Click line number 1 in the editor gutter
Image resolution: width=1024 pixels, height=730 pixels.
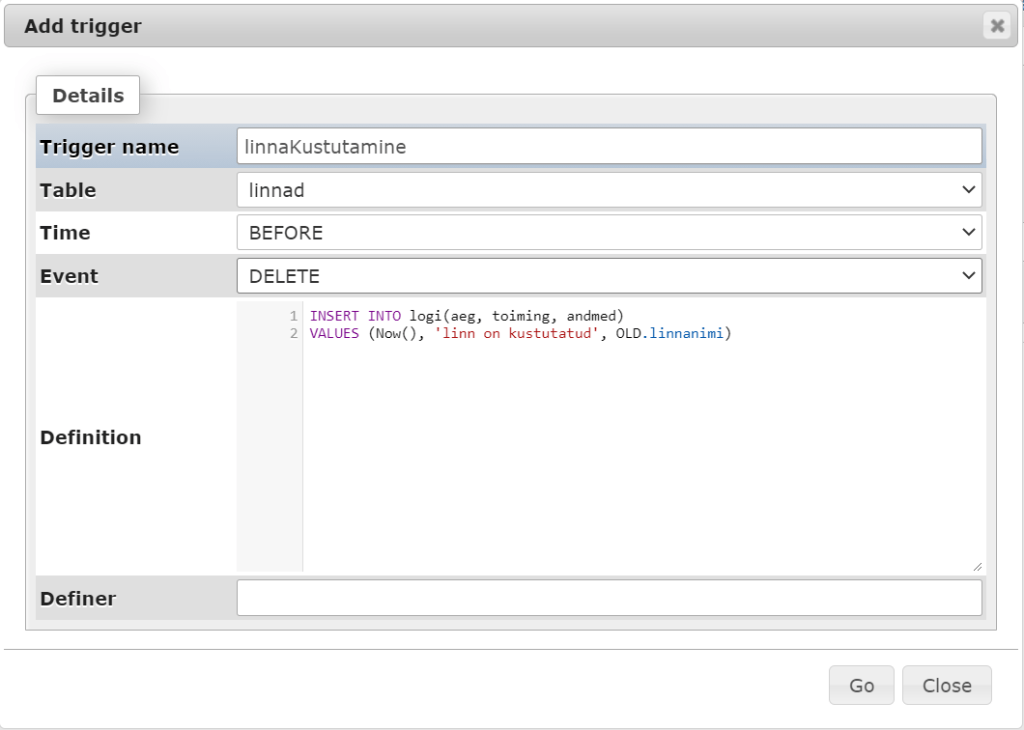click(293, 316)
